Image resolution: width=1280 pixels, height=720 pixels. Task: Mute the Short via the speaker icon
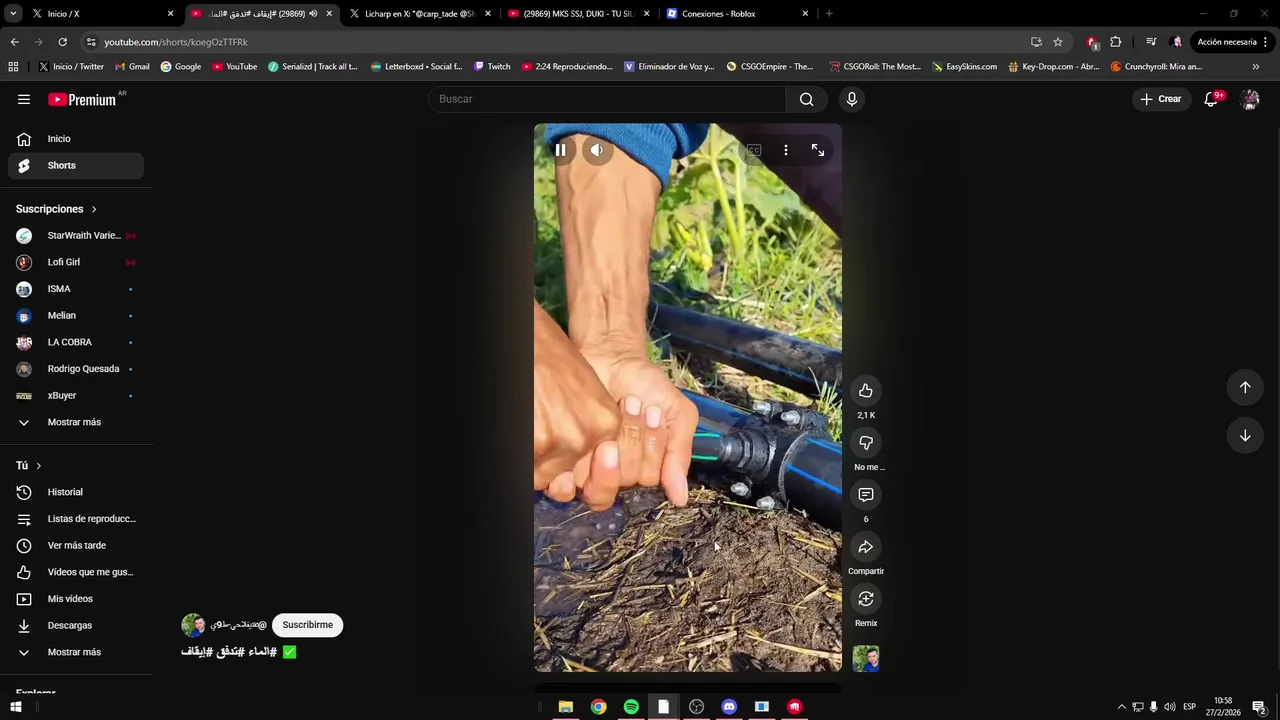tap(596, 150)
